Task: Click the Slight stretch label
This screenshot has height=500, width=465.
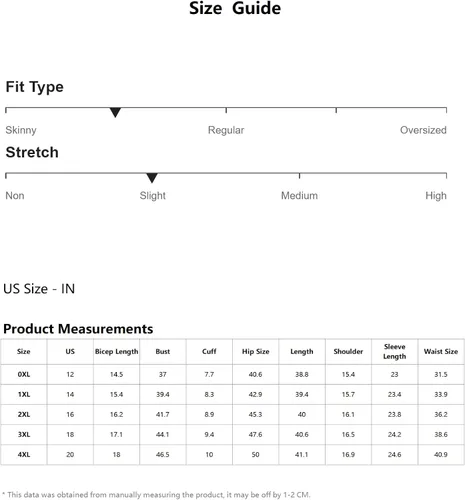Action: tap(153, 195)
